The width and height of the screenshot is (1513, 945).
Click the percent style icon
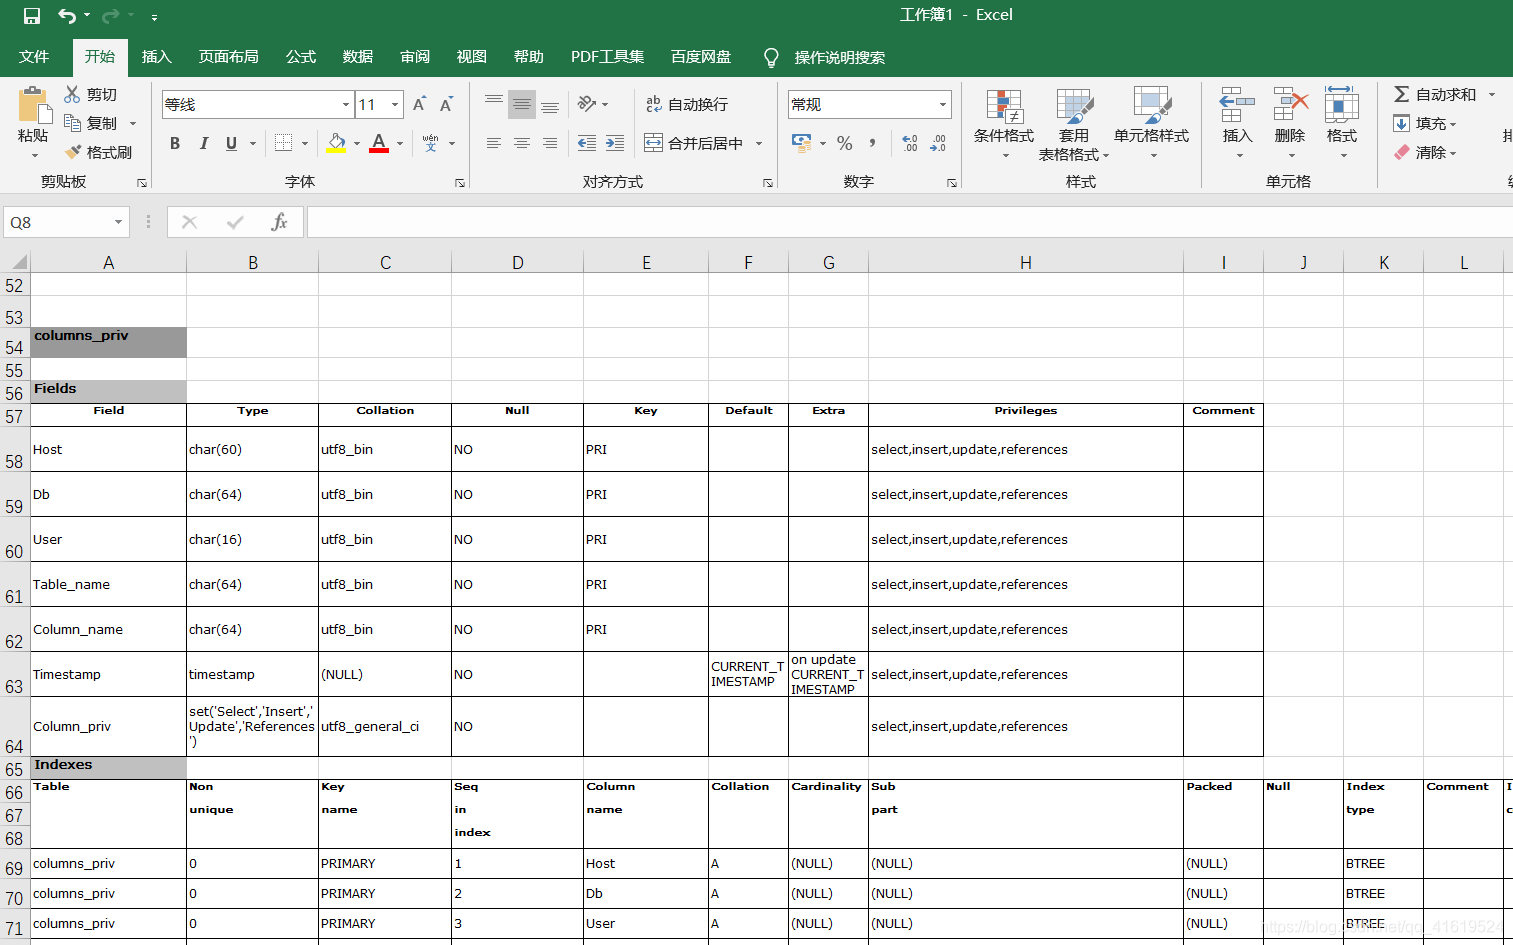click(x=845, y=143)
